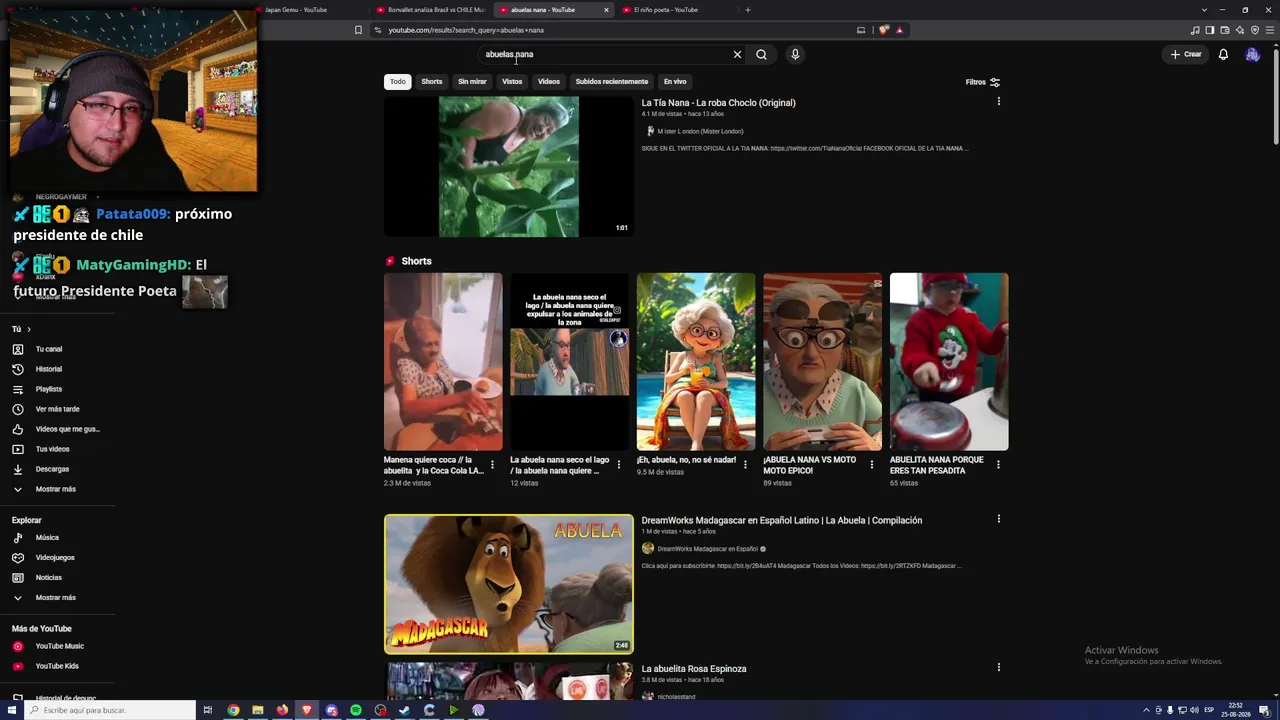This screenshot has height=720, width=1280.
Task: Expand the Tú sidebar section
Action: click(x=21, y=329)
